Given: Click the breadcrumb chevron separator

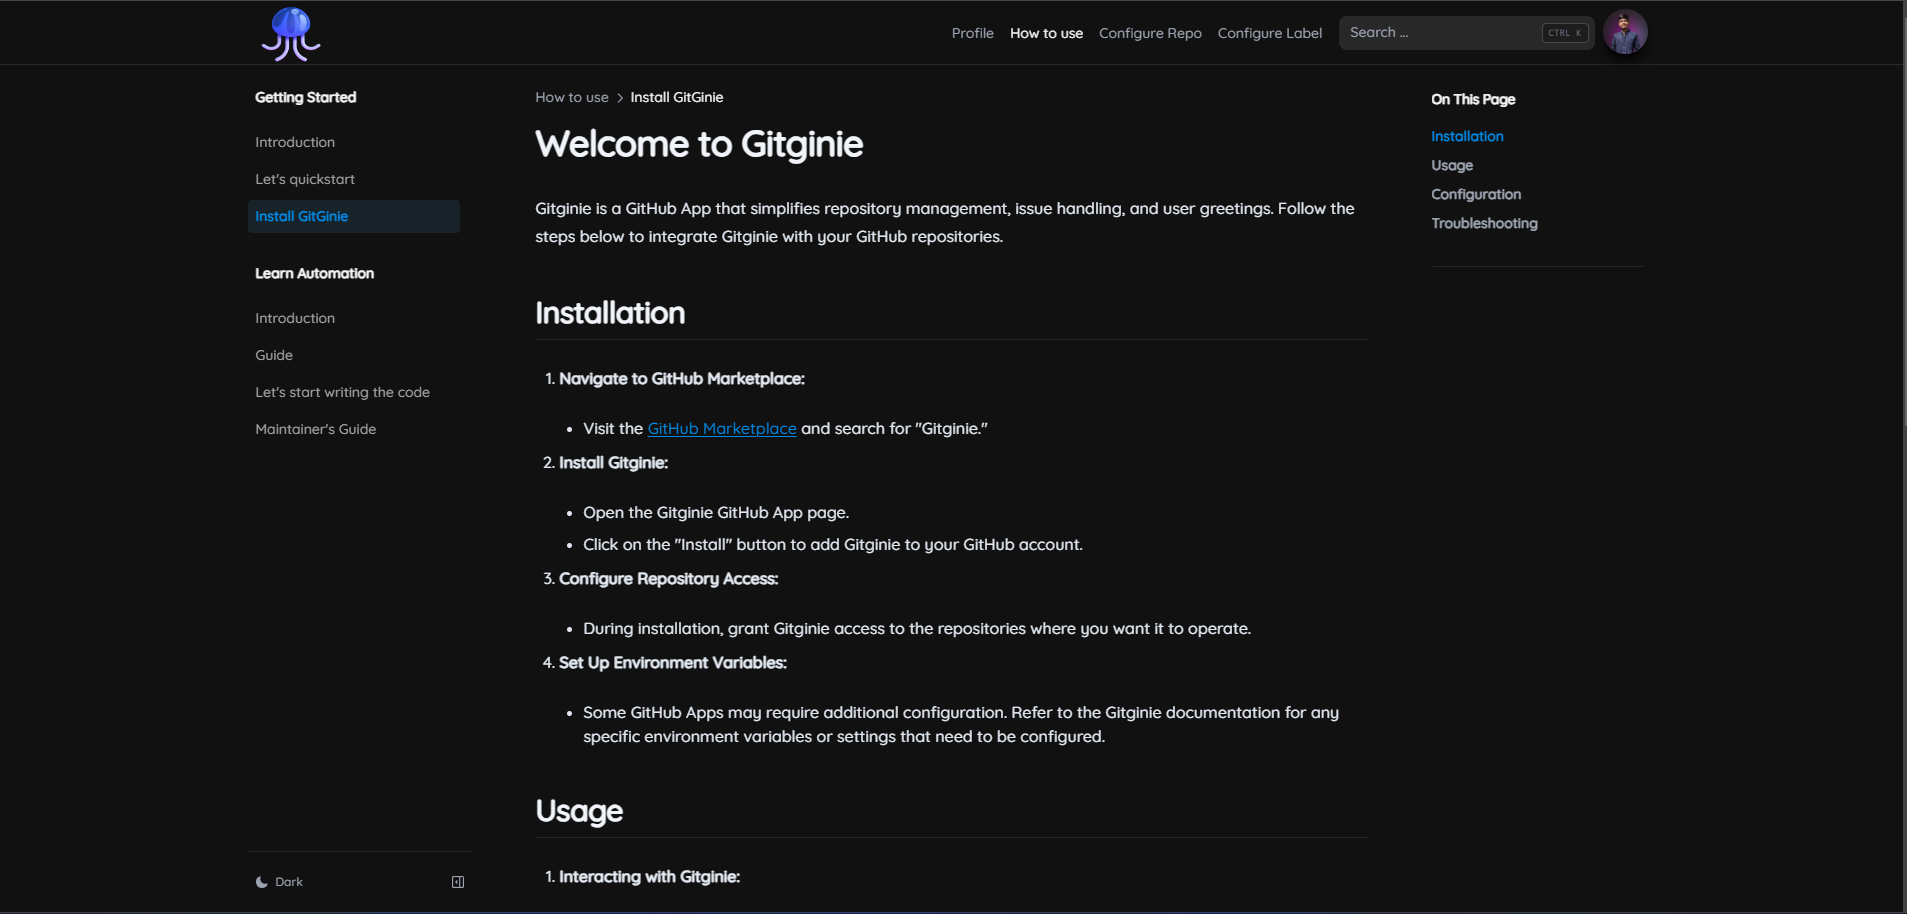Looking at the screenshot, I should pos(620,98).
